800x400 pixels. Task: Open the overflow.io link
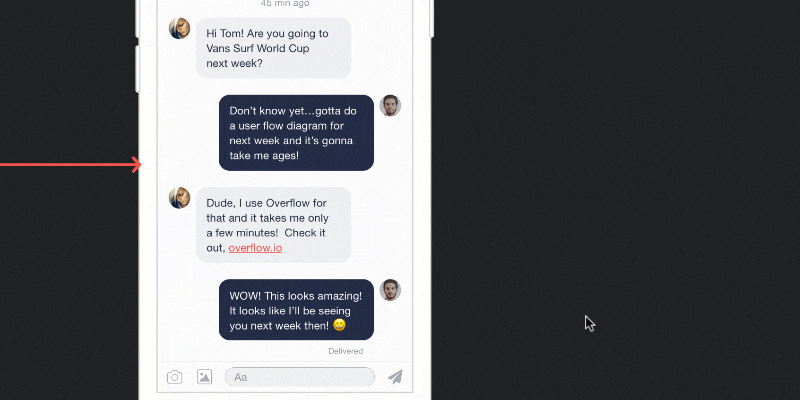click(x=255, y=248)
